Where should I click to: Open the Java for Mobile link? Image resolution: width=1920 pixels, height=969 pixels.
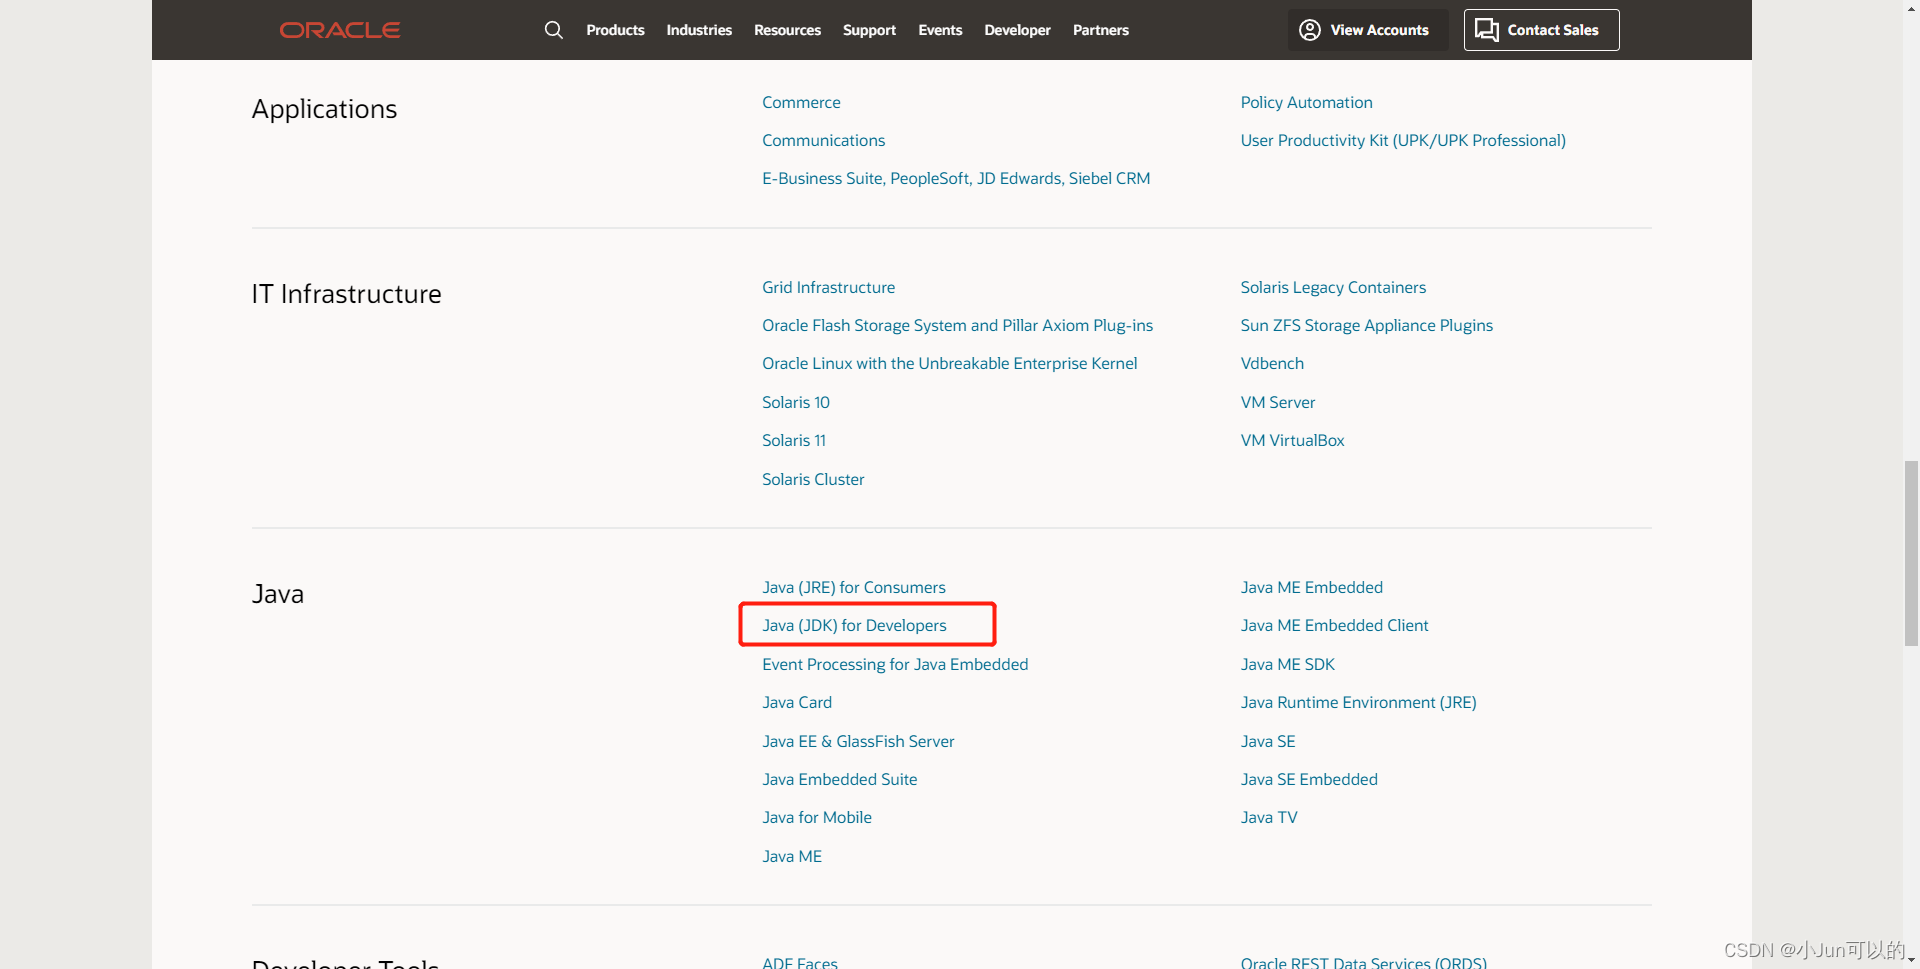pyautogui.click(x=817, y=817)
